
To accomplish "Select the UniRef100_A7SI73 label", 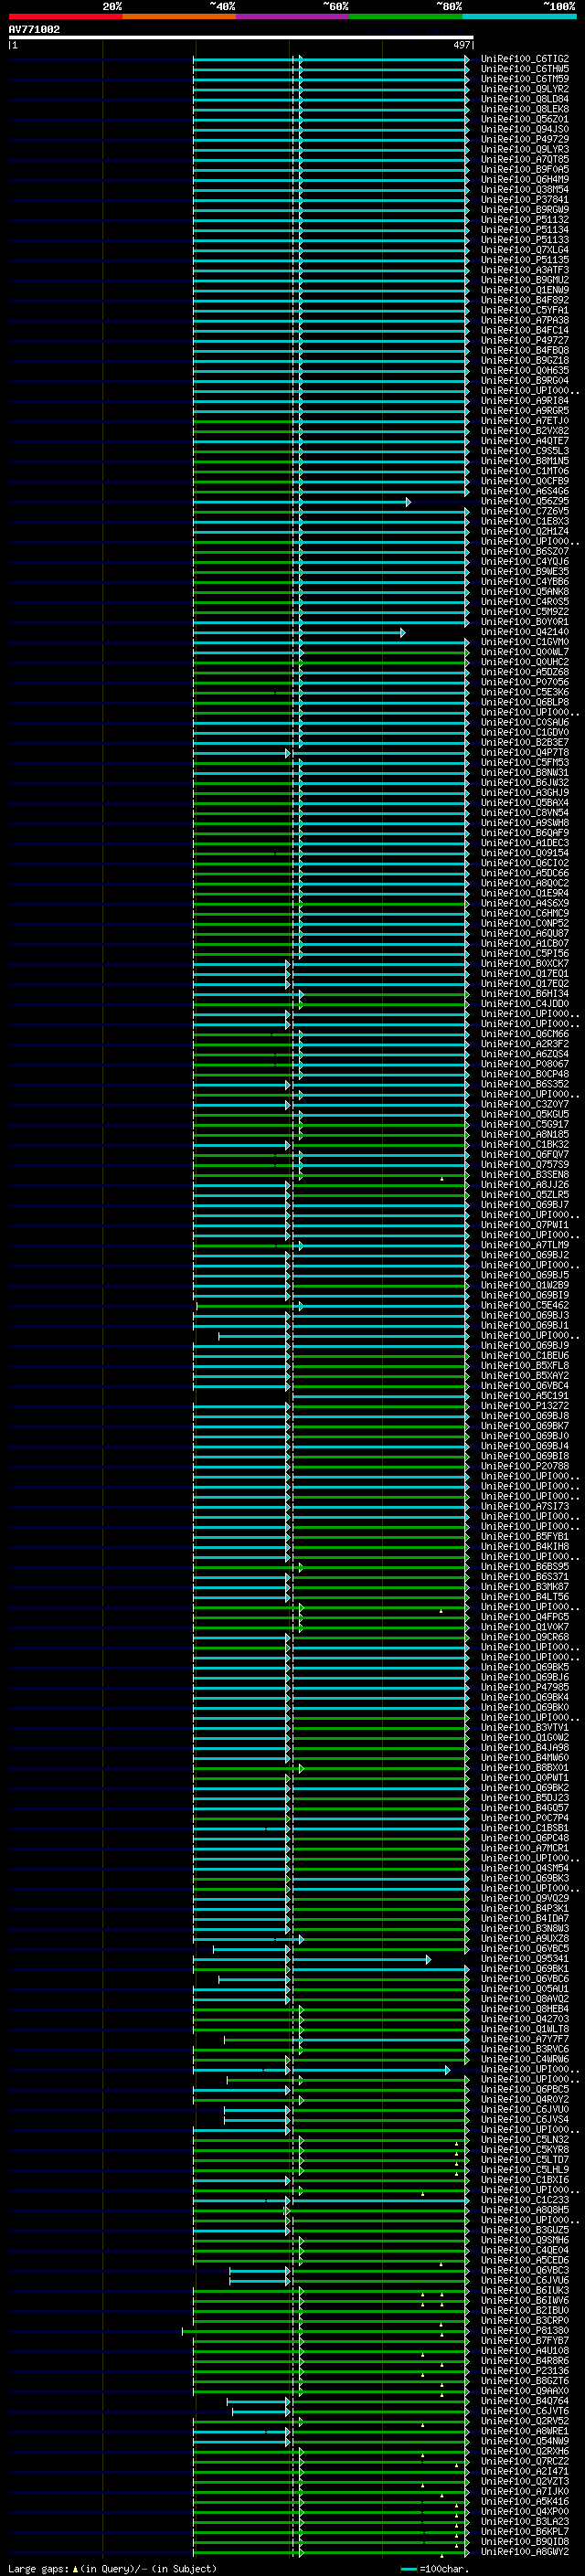I will click(x=525, y=1506).
